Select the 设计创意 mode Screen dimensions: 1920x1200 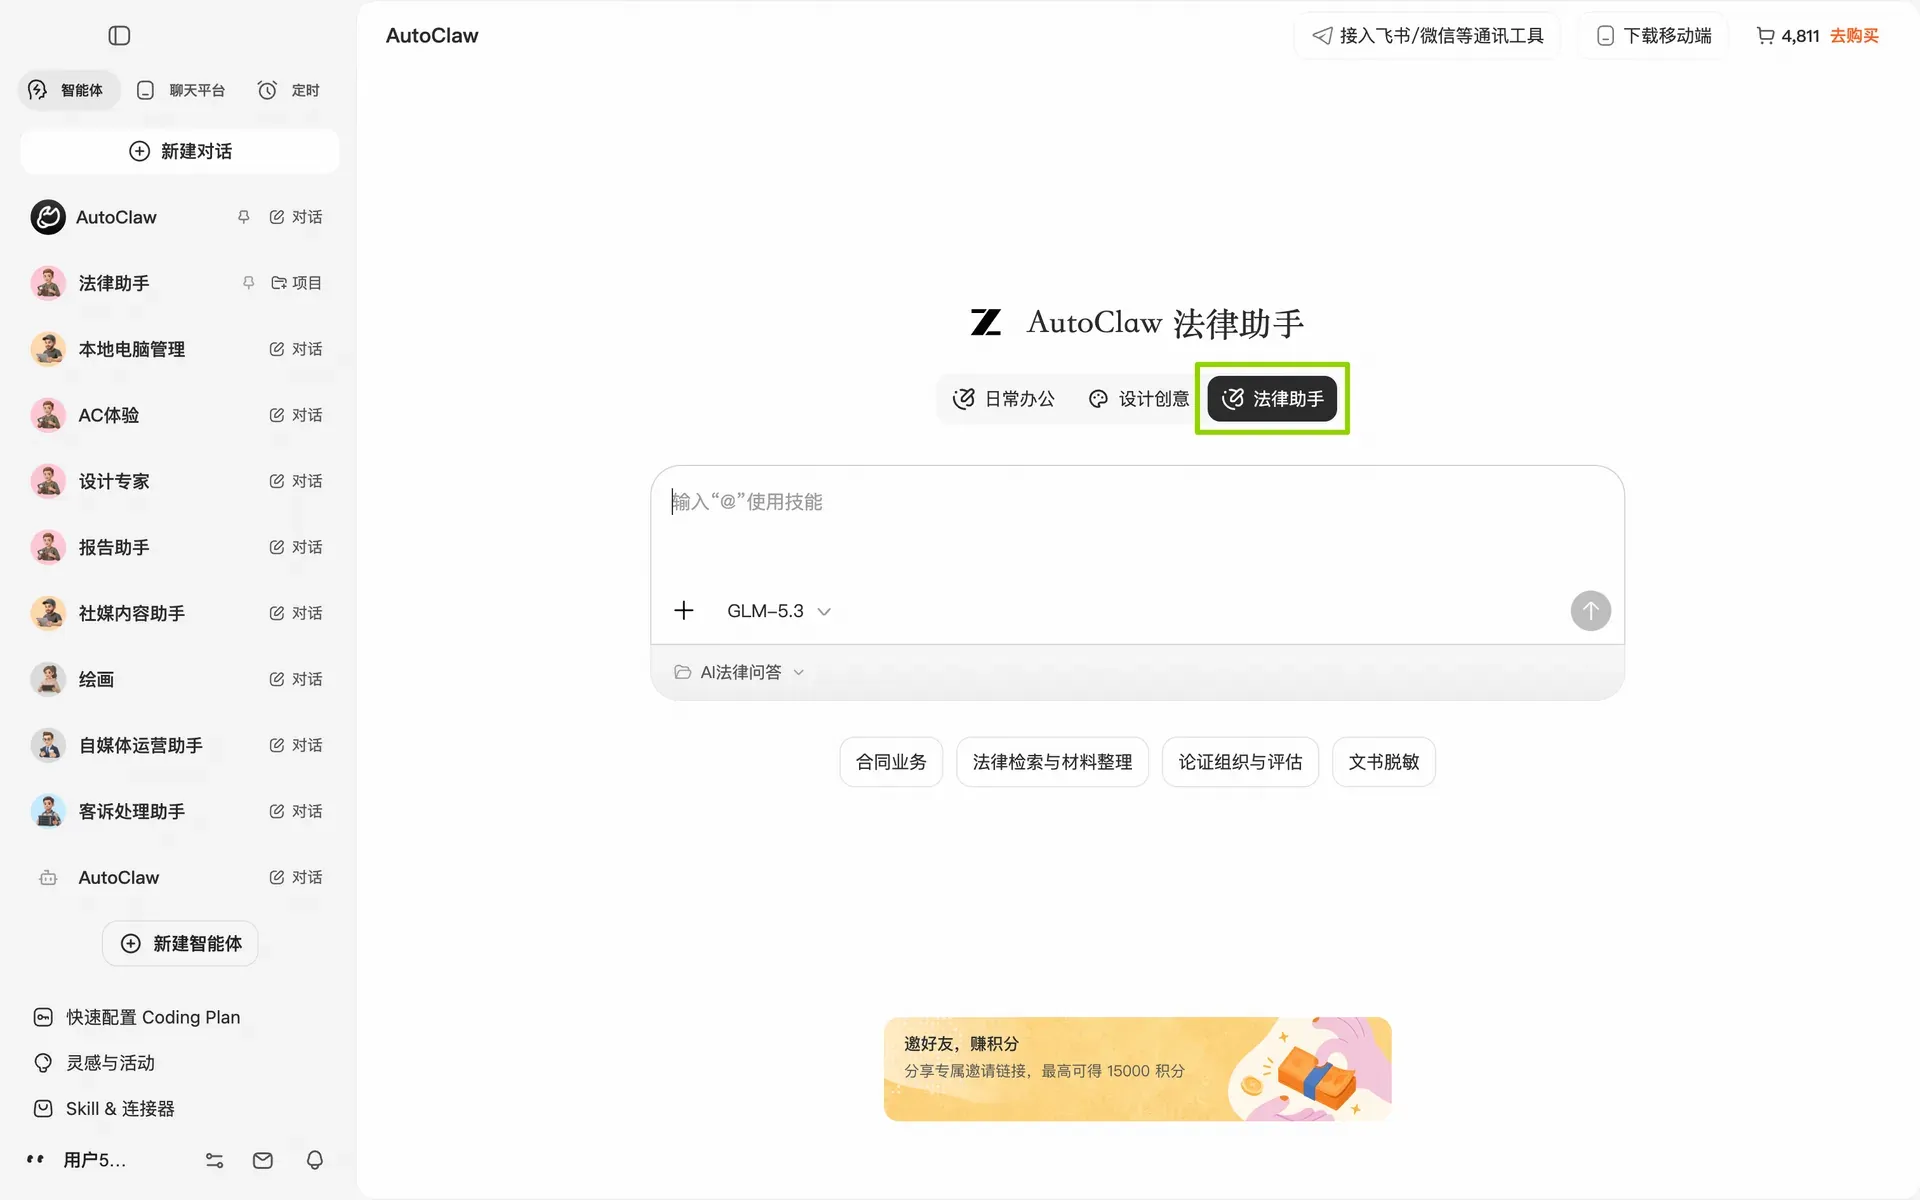1138,399
